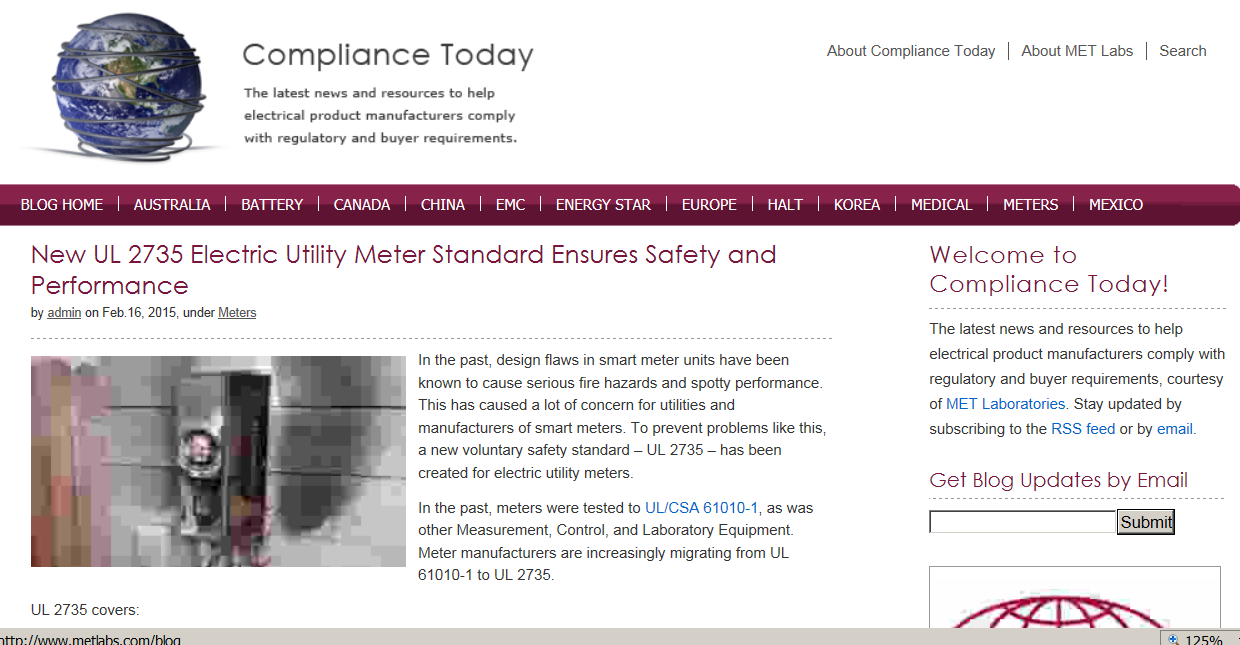The height and width of the screenshot is (645, 1240).
Task: Click the Search link in header
Action: (x=1182, y=51)
